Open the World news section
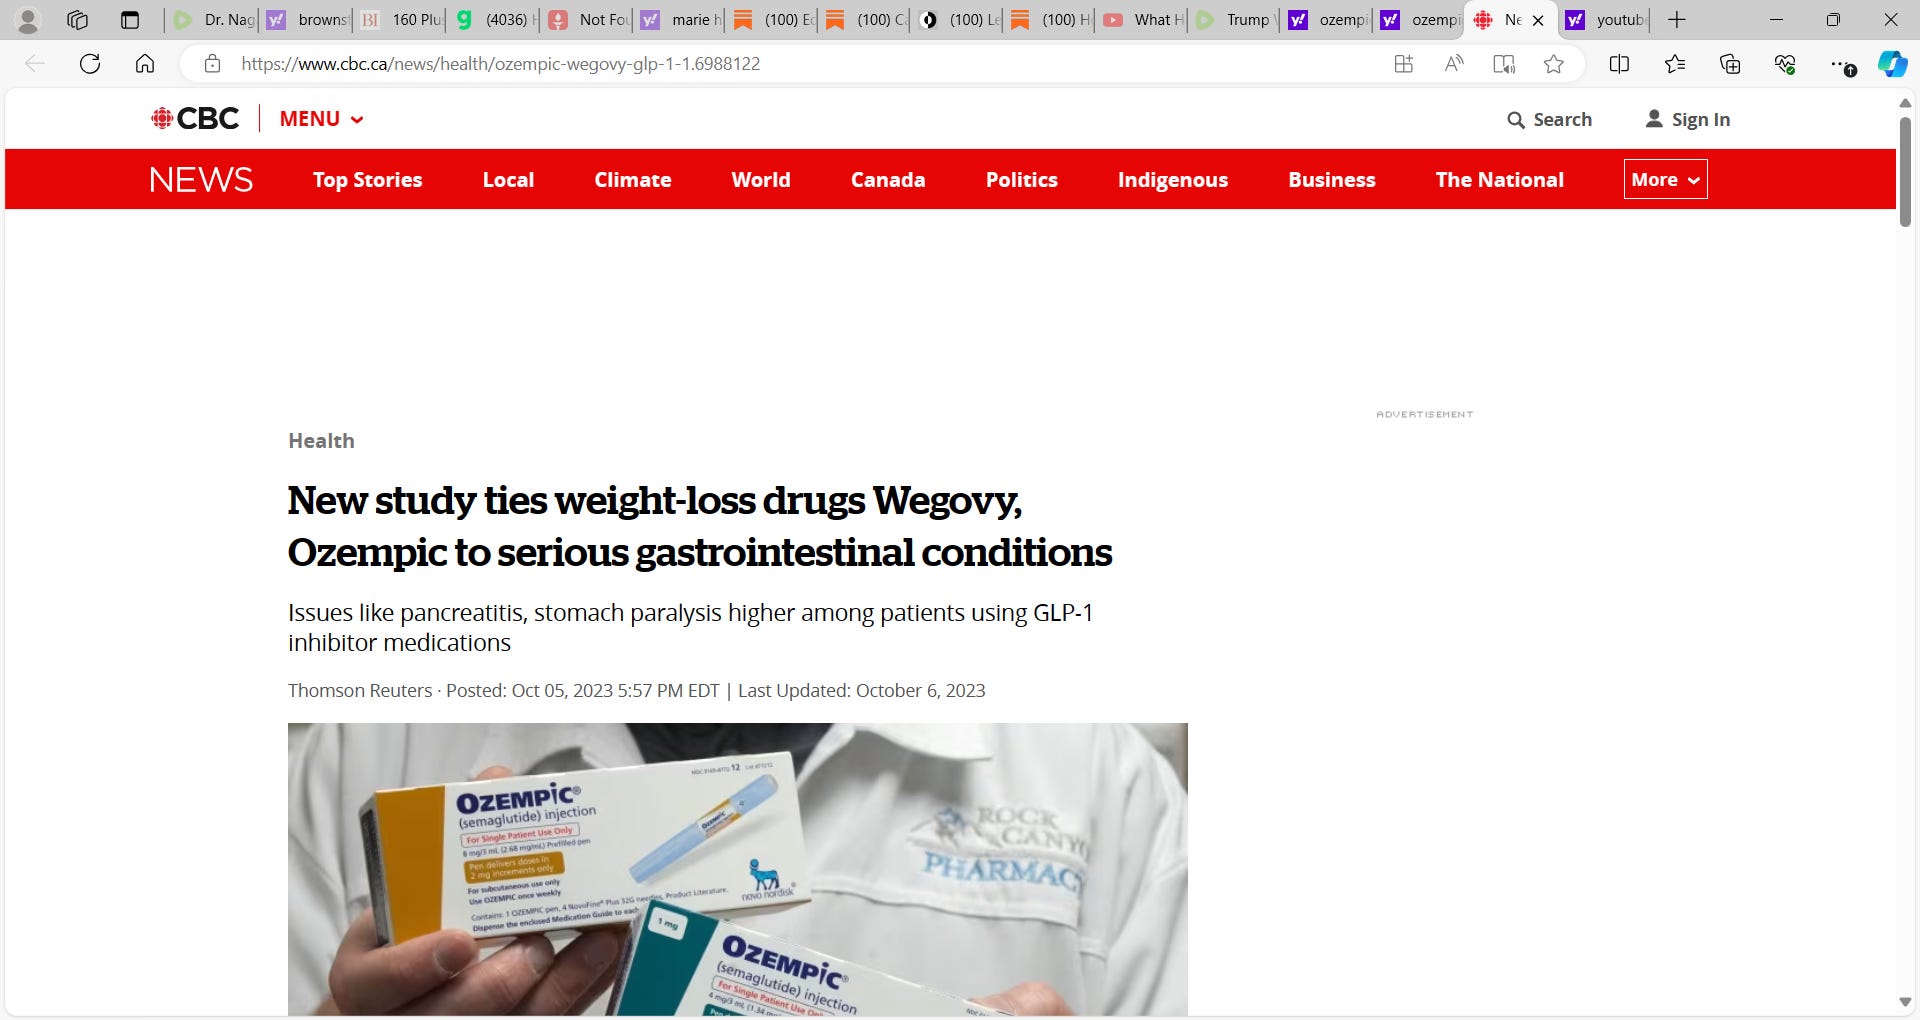The width and height of the screenshot is (1920, 1020). coord(761,180)
